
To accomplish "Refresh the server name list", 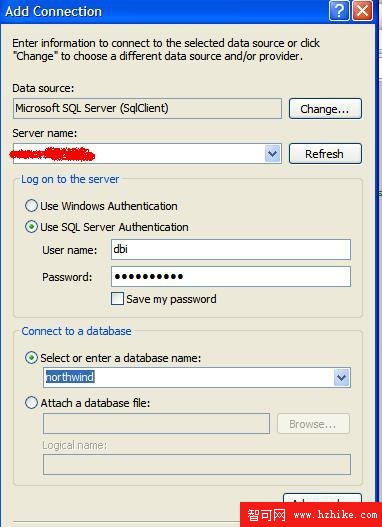I will (325, 154).
